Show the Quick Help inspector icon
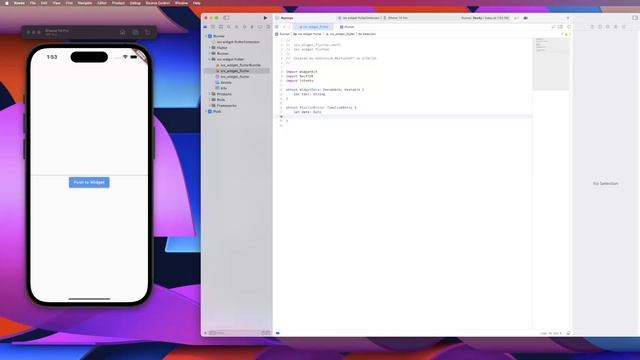 608,27
